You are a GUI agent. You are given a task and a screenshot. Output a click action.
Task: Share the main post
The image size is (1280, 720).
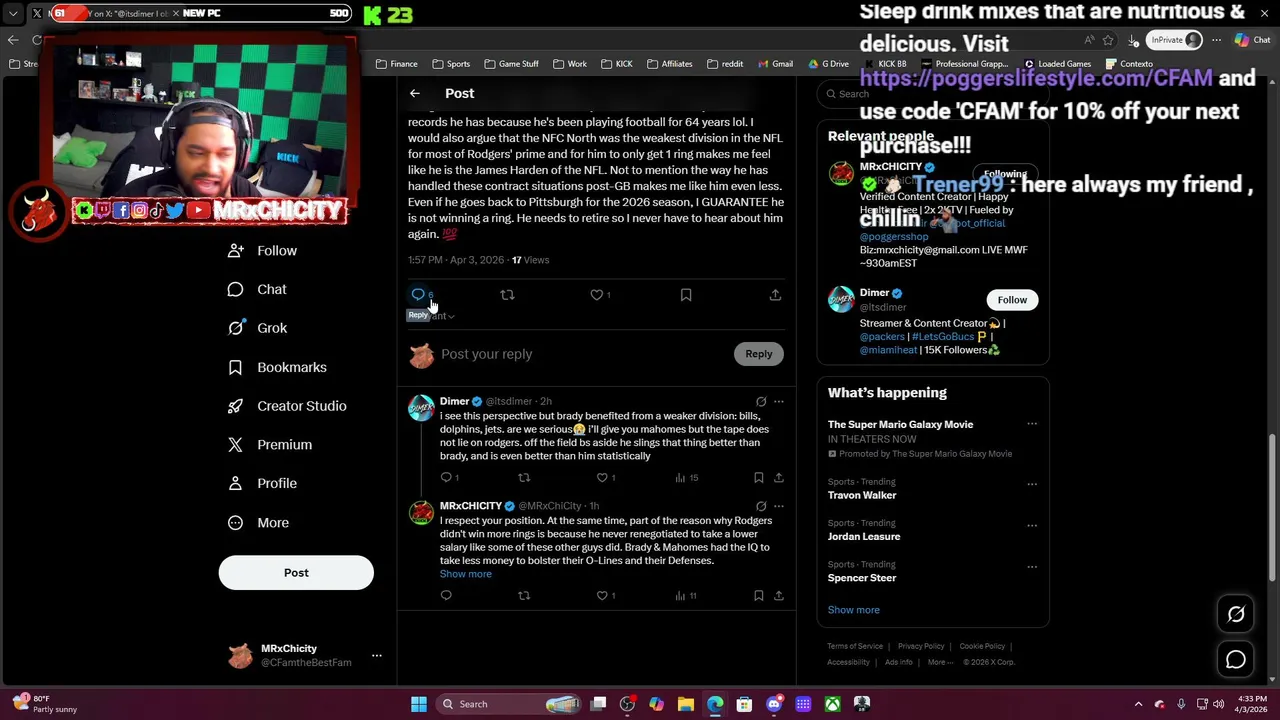775,295
